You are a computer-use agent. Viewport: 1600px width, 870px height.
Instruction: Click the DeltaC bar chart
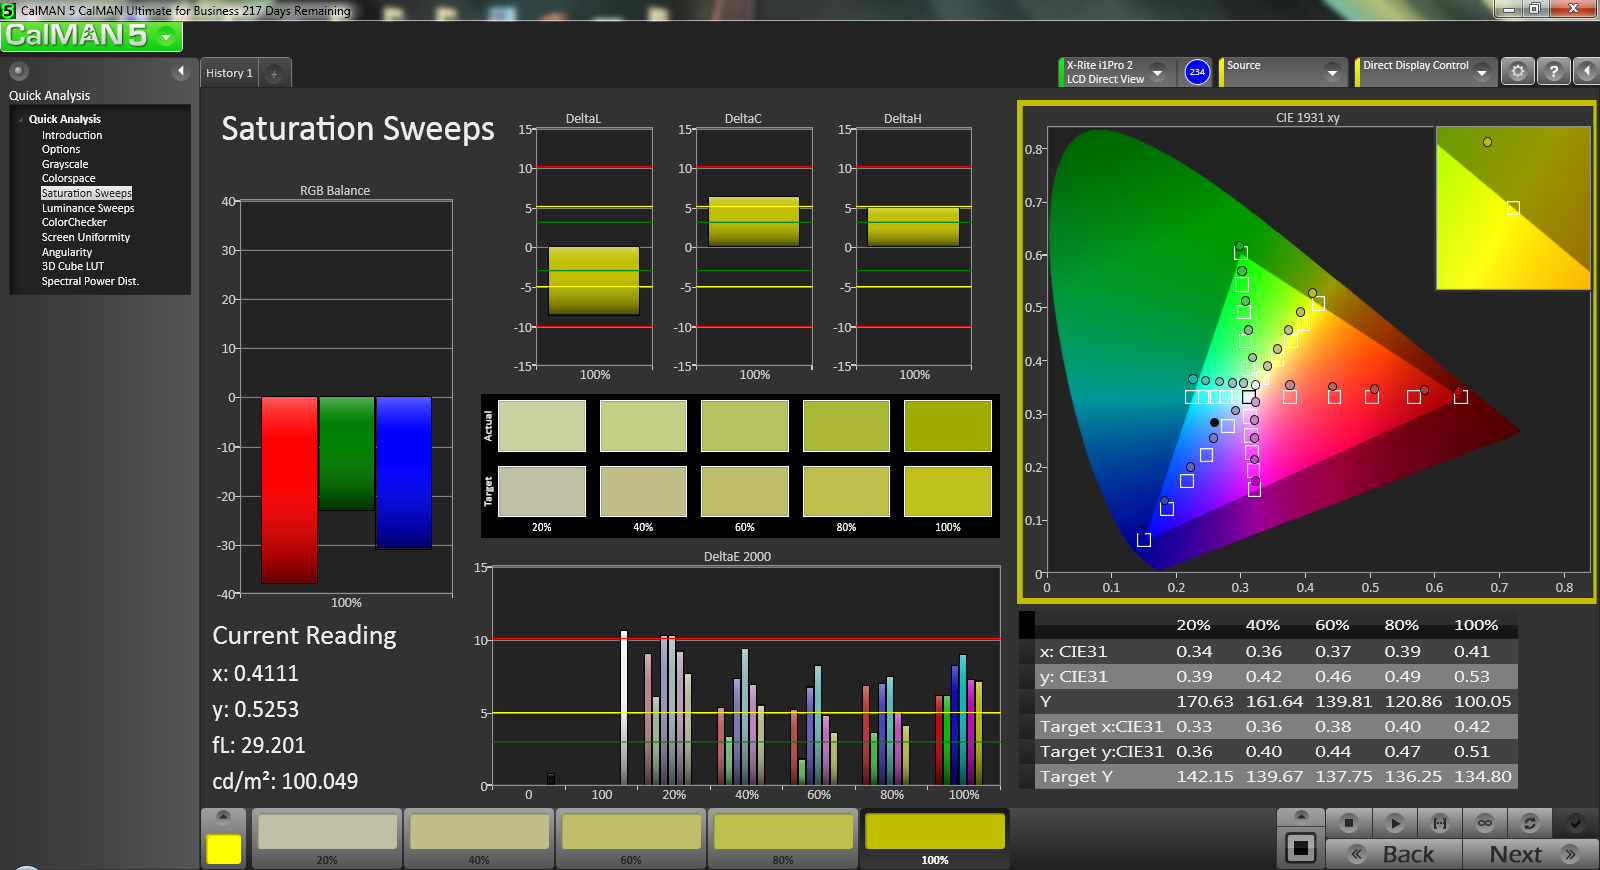coord(754,248)
